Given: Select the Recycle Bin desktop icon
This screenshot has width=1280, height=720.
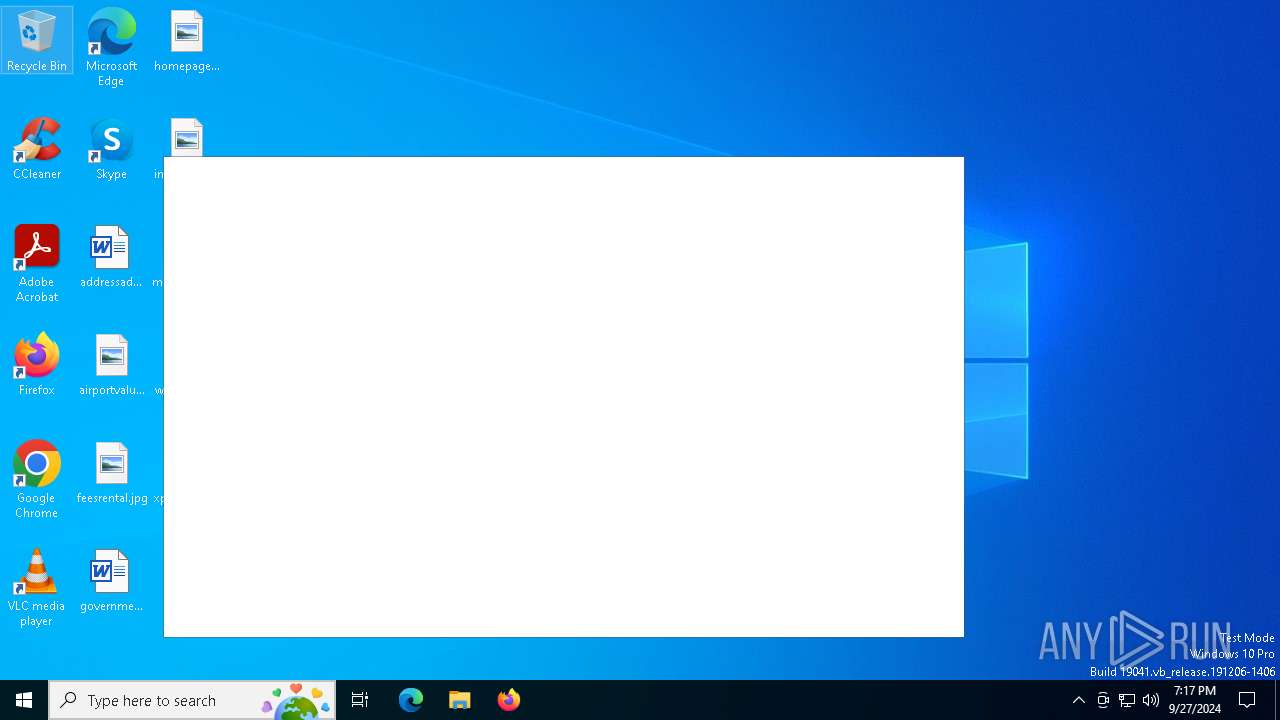Looking at the screenshot, I should click(x=37, y=40).
